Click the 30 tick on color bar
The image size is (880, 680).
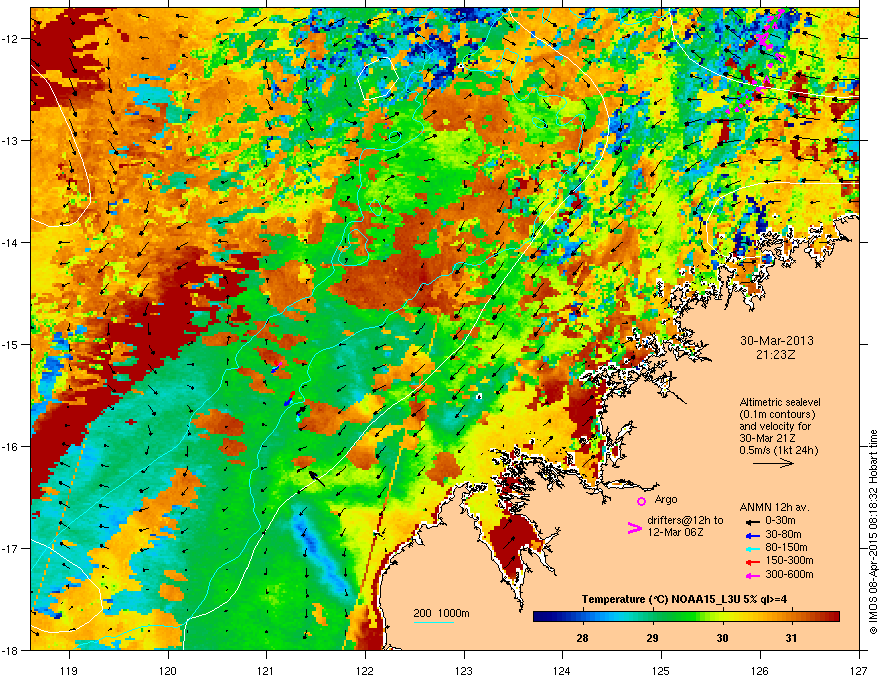722,638
